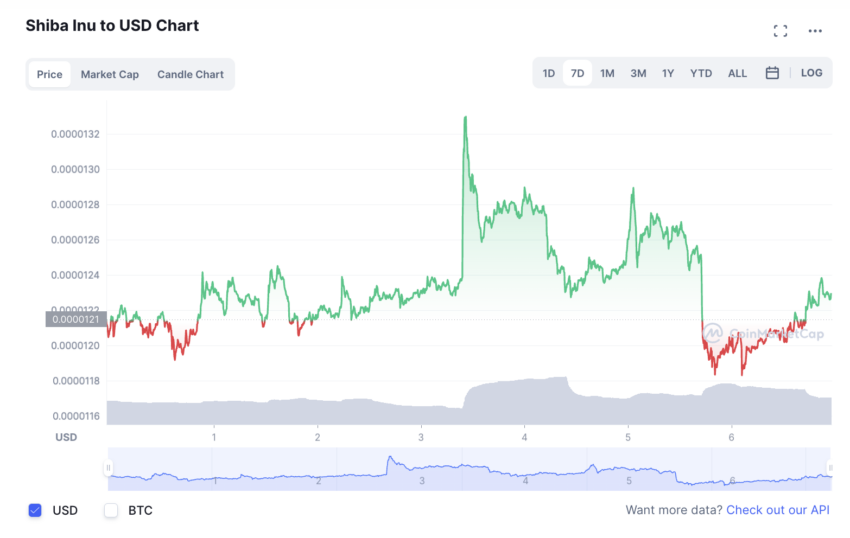Grab the left range slider handle
850x538 pixels.
[108, 467]
